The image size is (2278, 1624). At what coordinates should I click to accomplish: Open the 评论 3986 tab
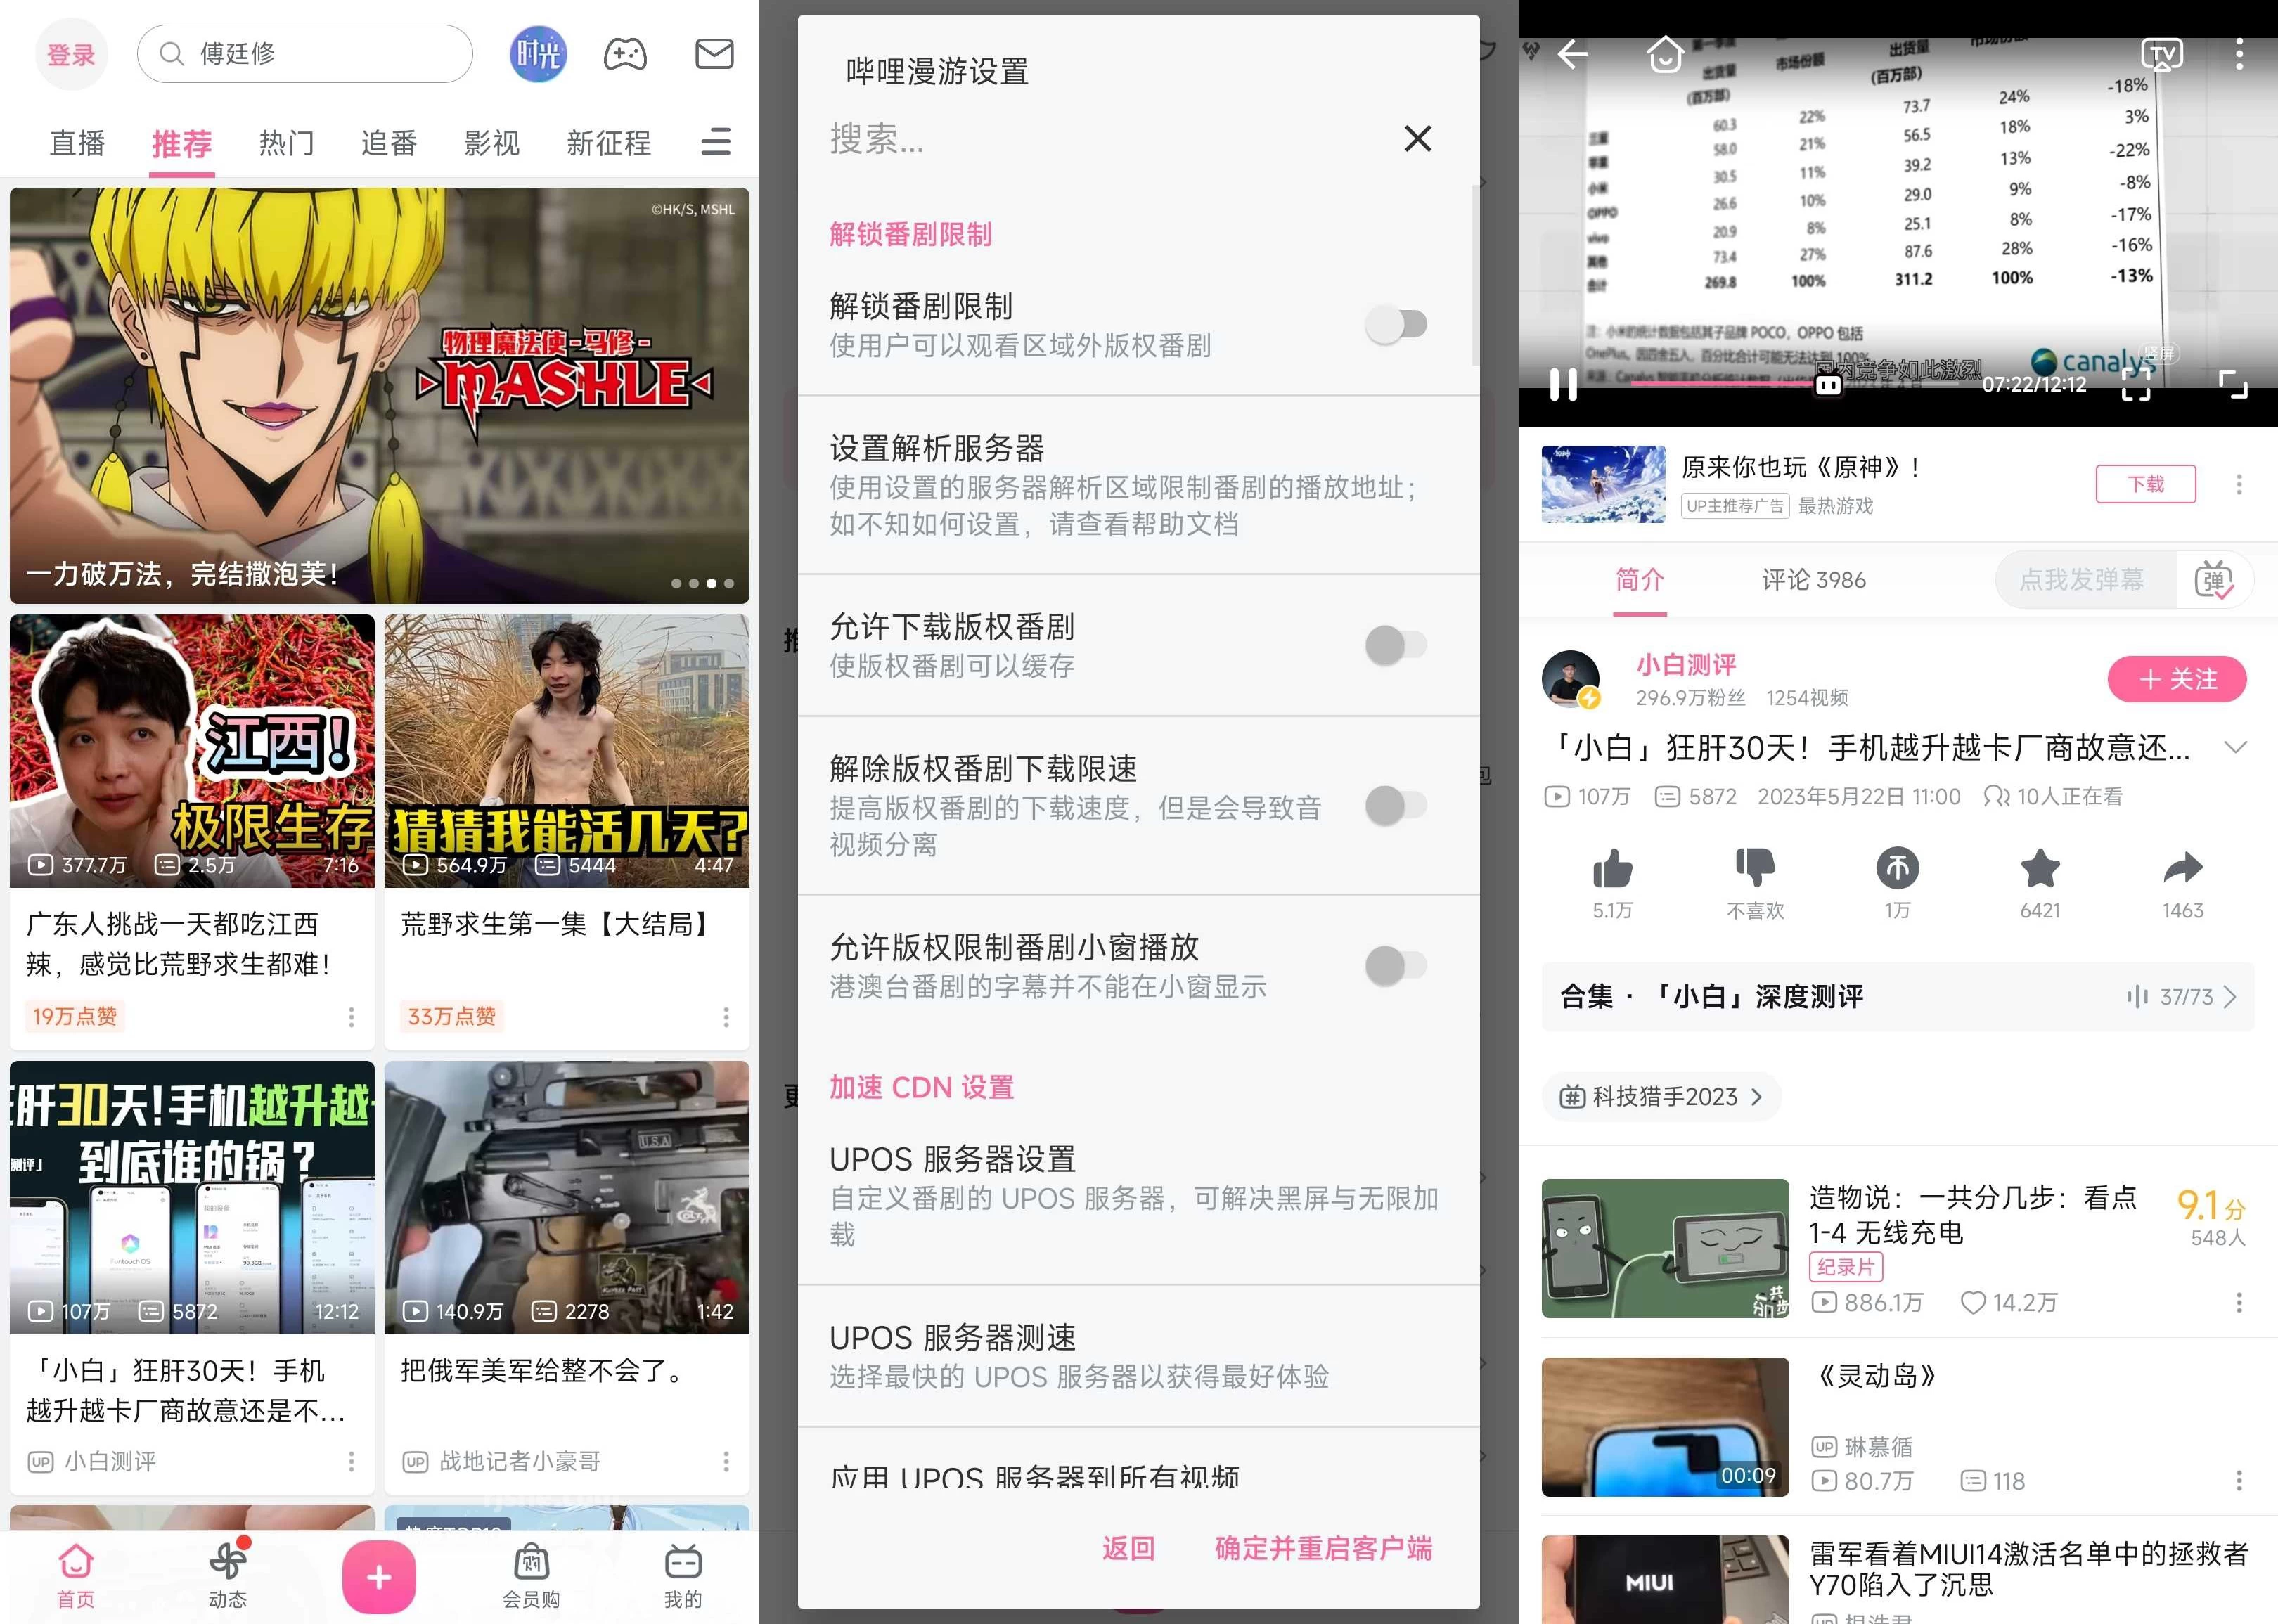(1813, 580)
